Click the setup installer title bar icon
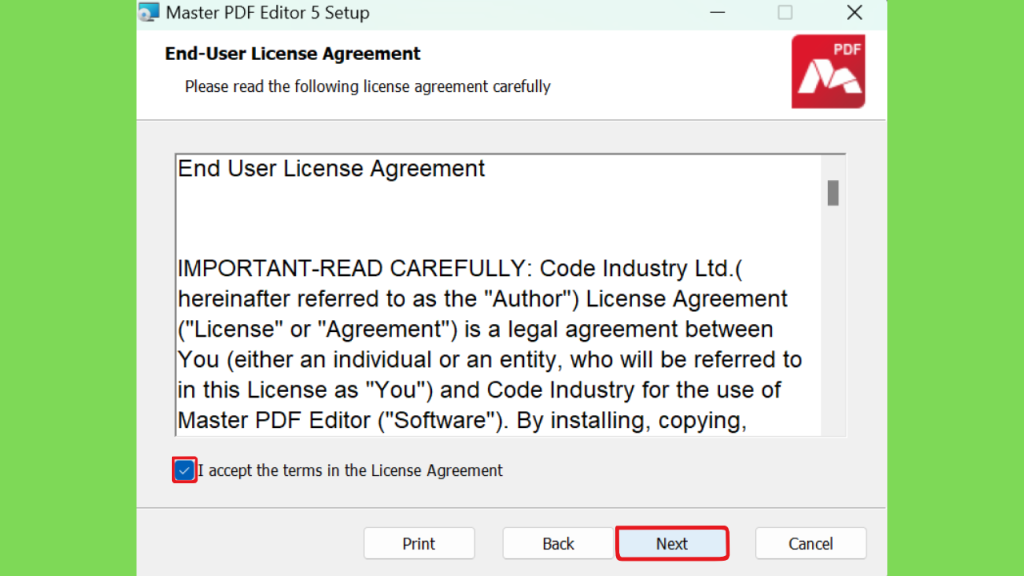1024x576 pixels. click(149, 12)
